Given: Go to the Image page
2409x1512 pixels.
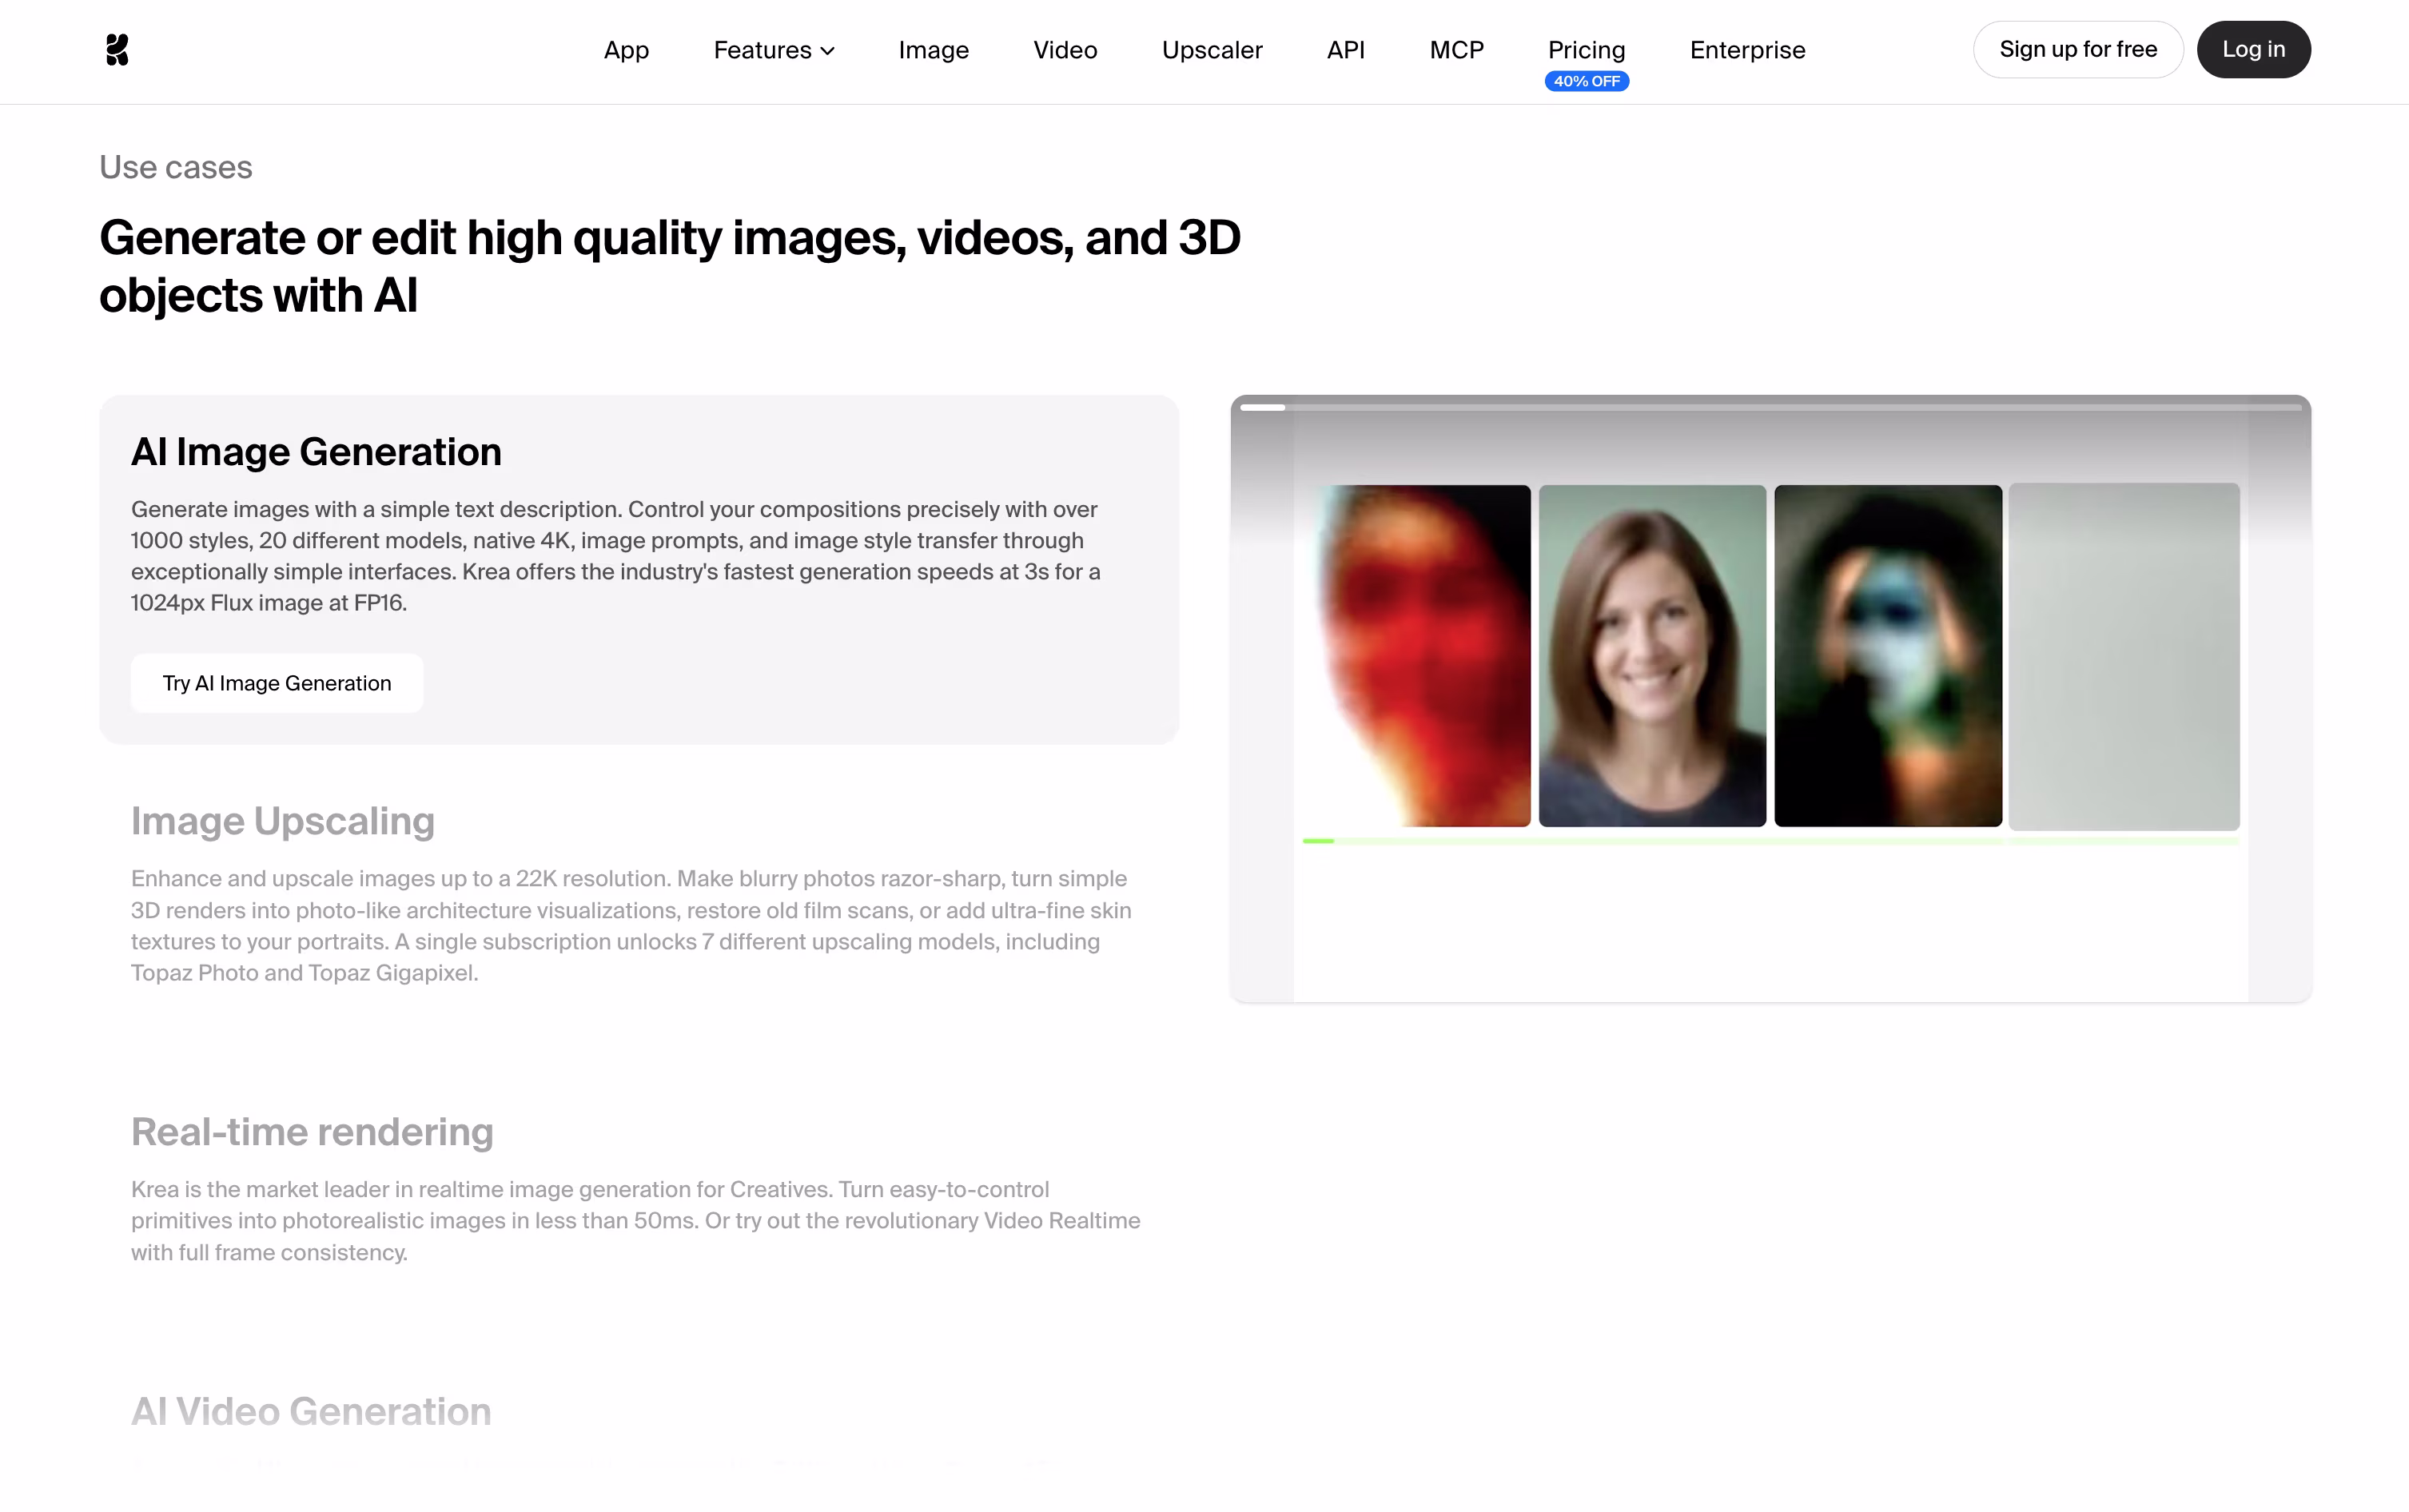Looking at the screenshot, I should pos(933,50).
